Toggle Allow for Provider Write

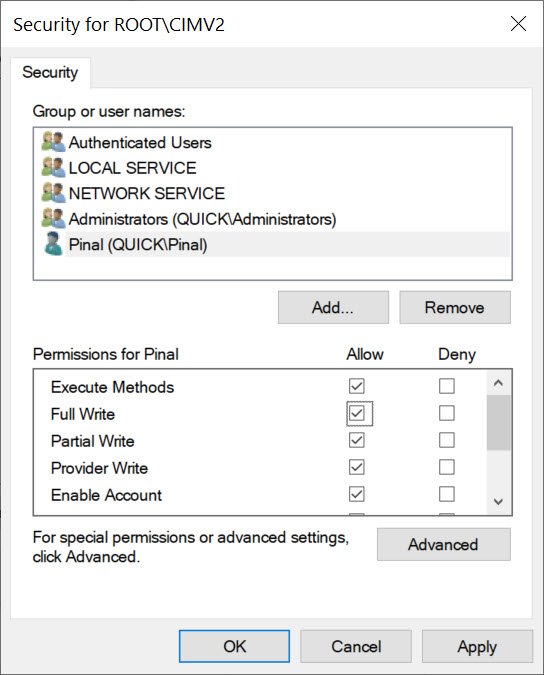pyautogui.click(x=357, y=467)
